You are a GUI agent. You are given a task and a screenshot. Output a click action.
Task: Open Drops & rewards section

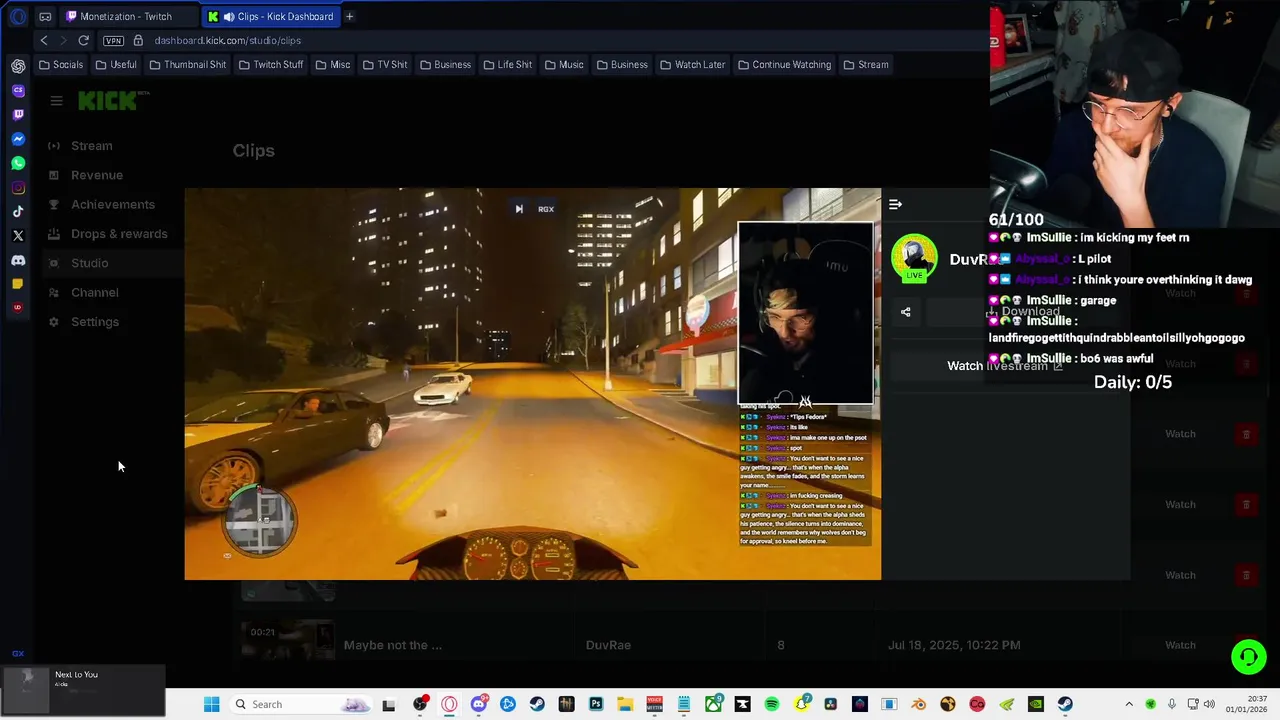[118, 234]
